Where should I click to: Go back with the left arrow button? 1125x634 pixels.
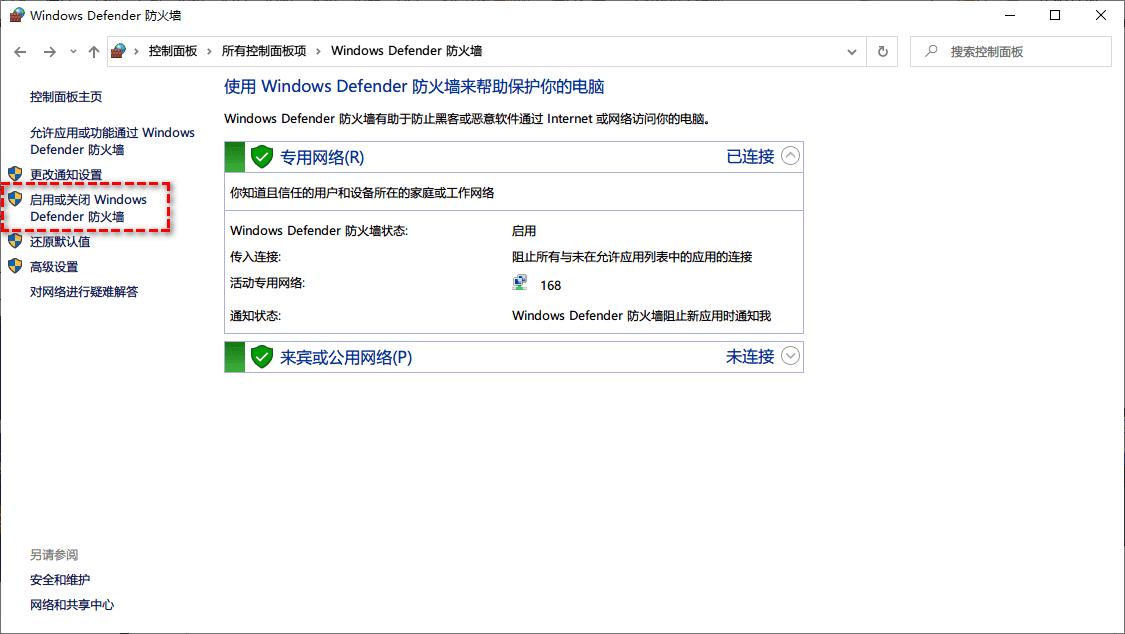(x=20, y=52)
